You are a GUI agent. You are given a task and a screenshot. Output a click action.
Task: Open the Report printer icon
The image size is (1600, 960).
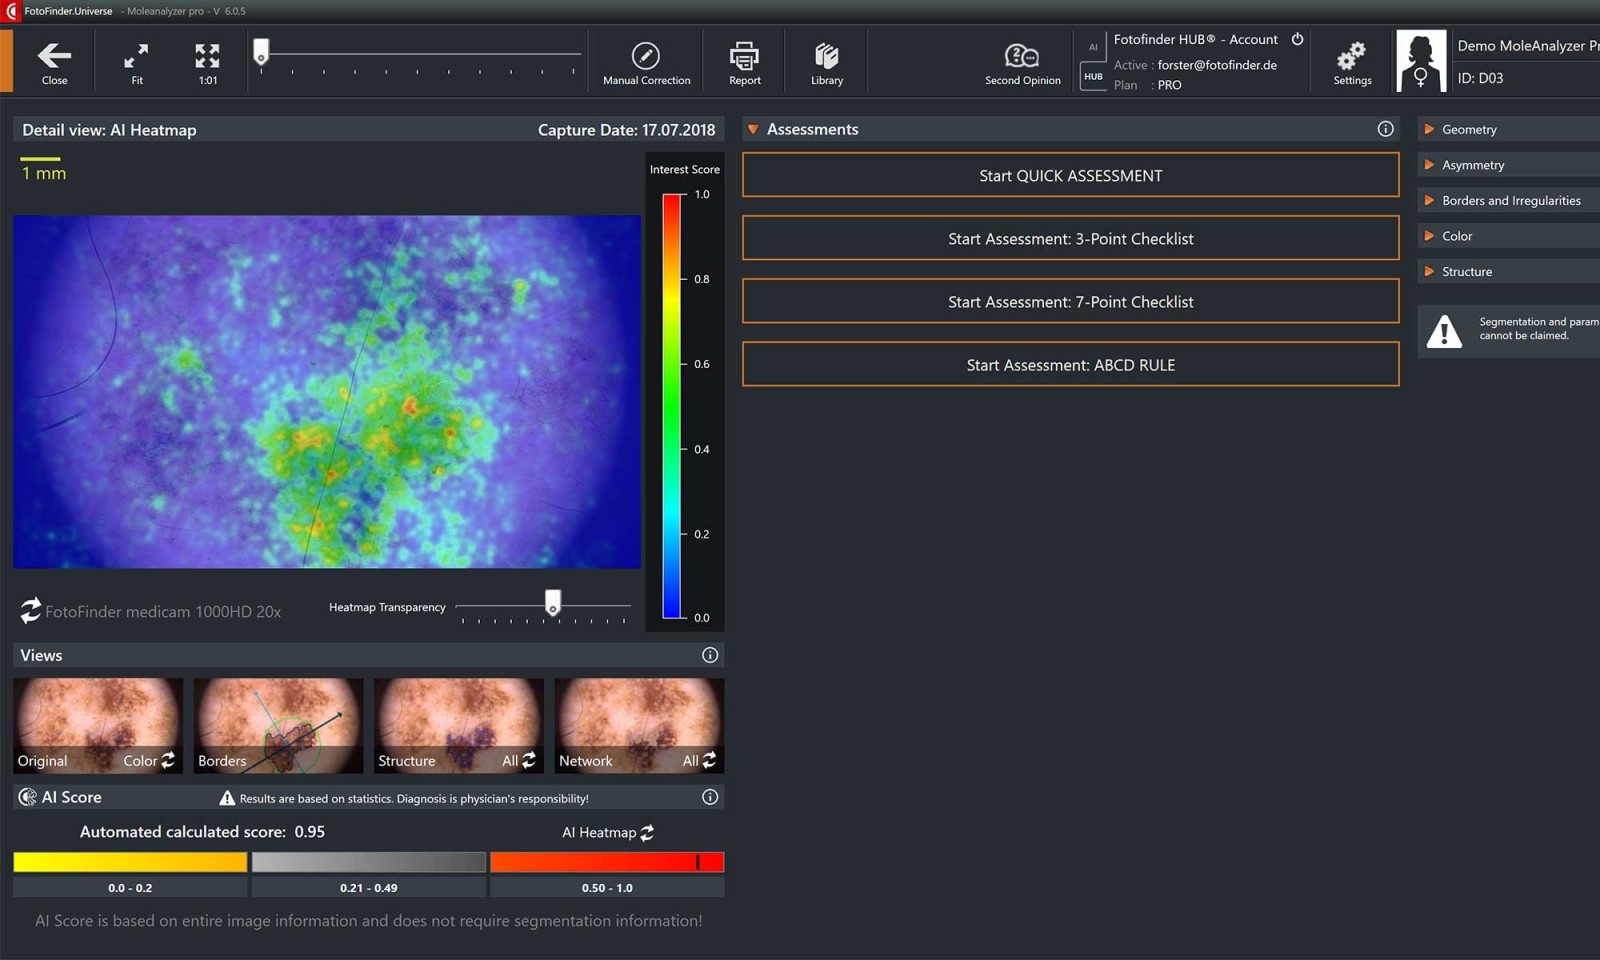click(744, 55)
